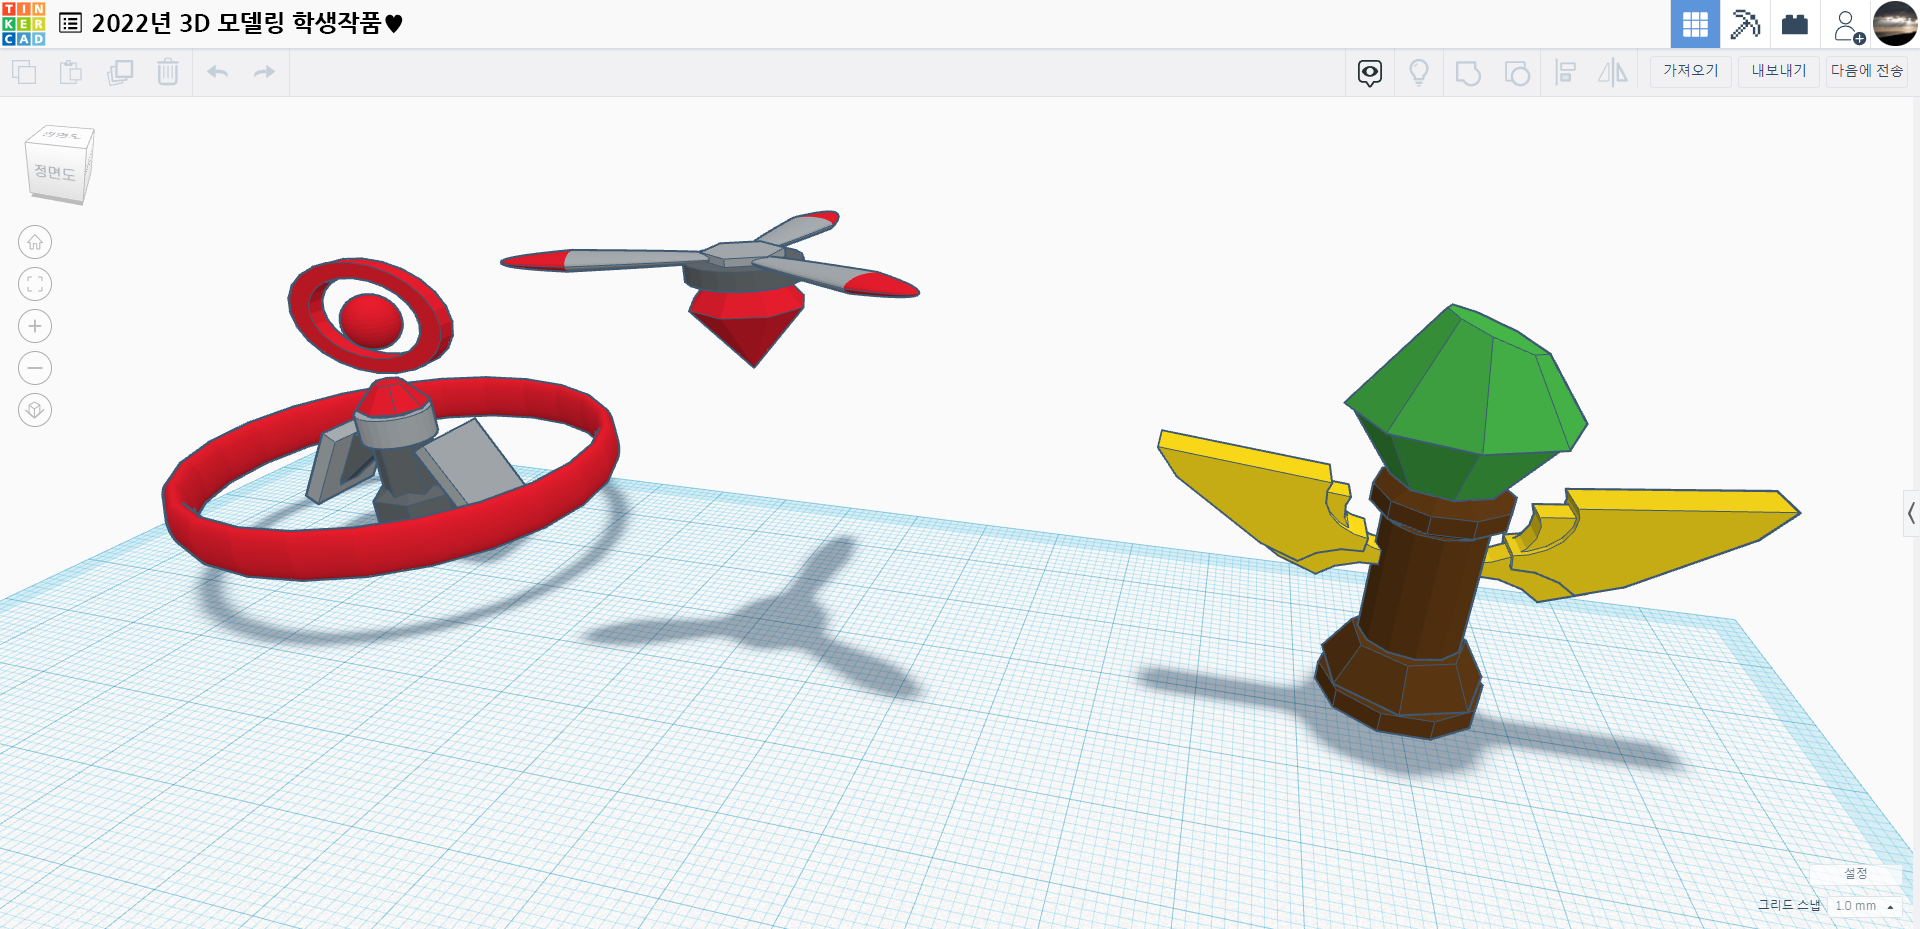Click the Copy toolbar icon
Screen dimensions: 1920x929
coord(24,72)
